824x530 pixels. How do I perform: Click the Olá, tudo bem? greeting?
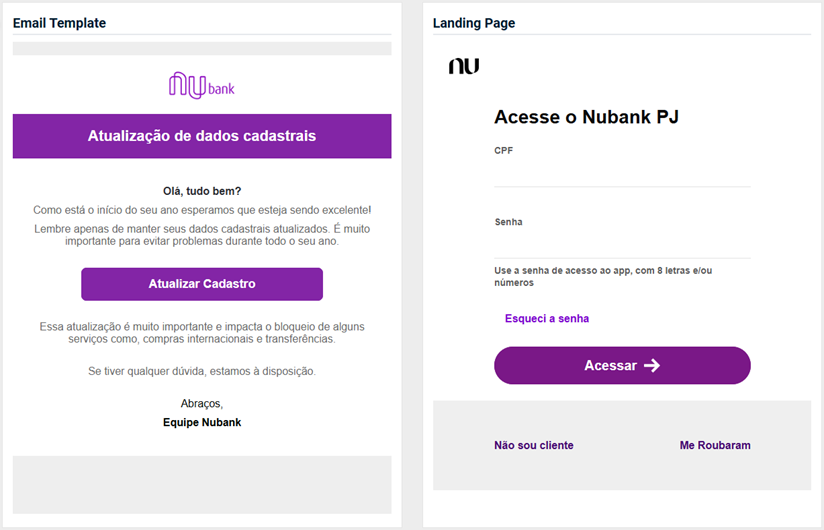coord(202,191)
